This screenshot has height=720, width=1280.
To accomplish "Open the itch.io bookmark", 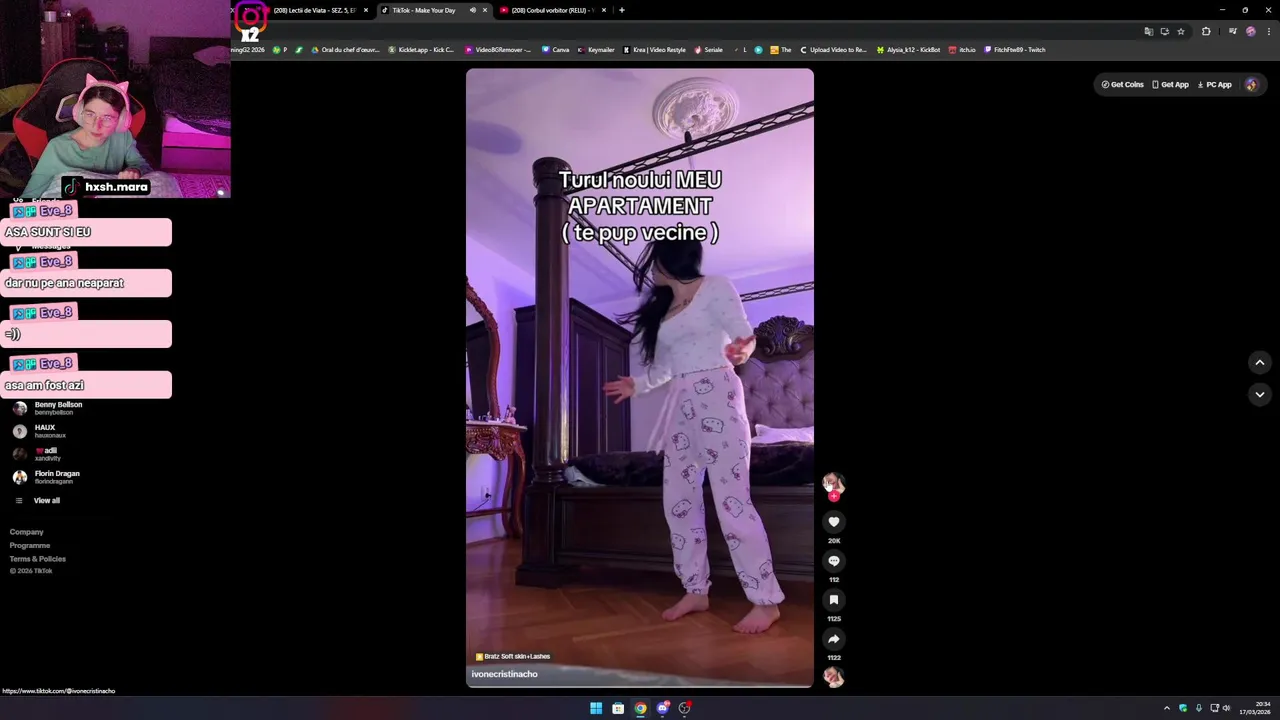I will click(962, 50).
